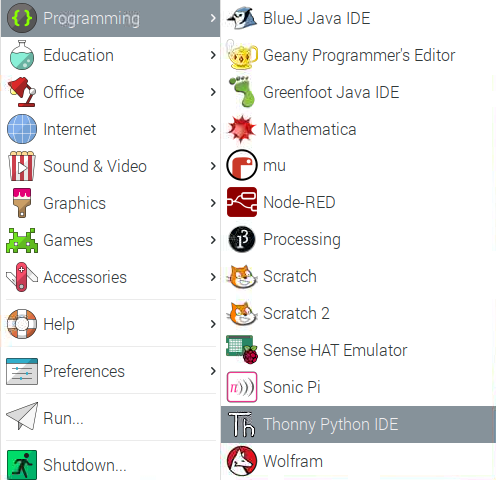
Task: Launch Thonny Python IDE
Action: (358, 424)
